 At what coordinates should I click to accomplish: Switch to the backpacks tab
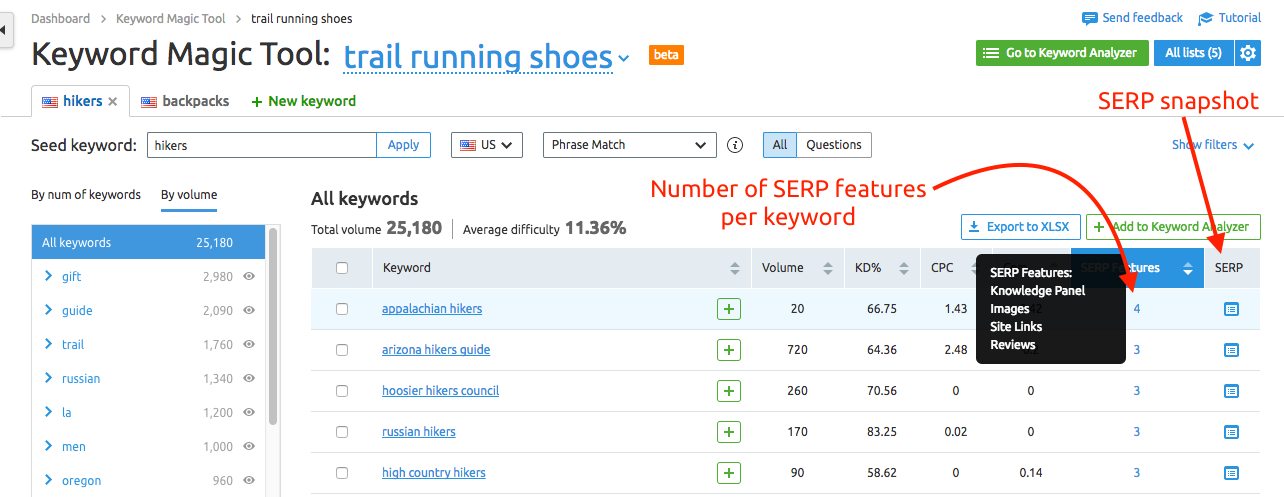click(x=185, y=101)
